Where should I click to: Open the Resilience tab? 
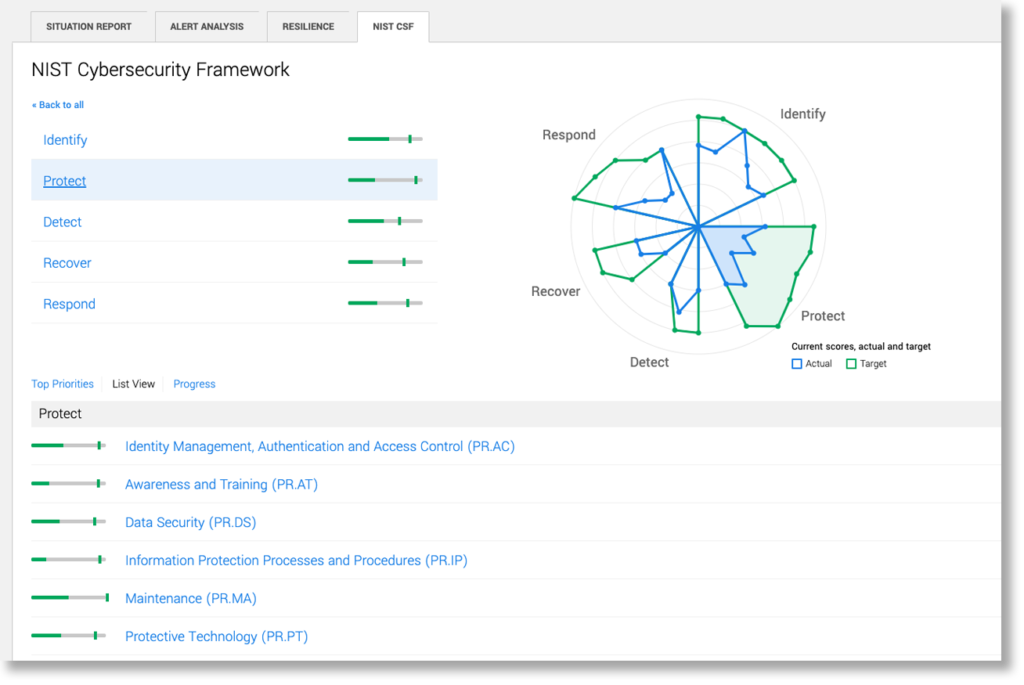(310, 27)
